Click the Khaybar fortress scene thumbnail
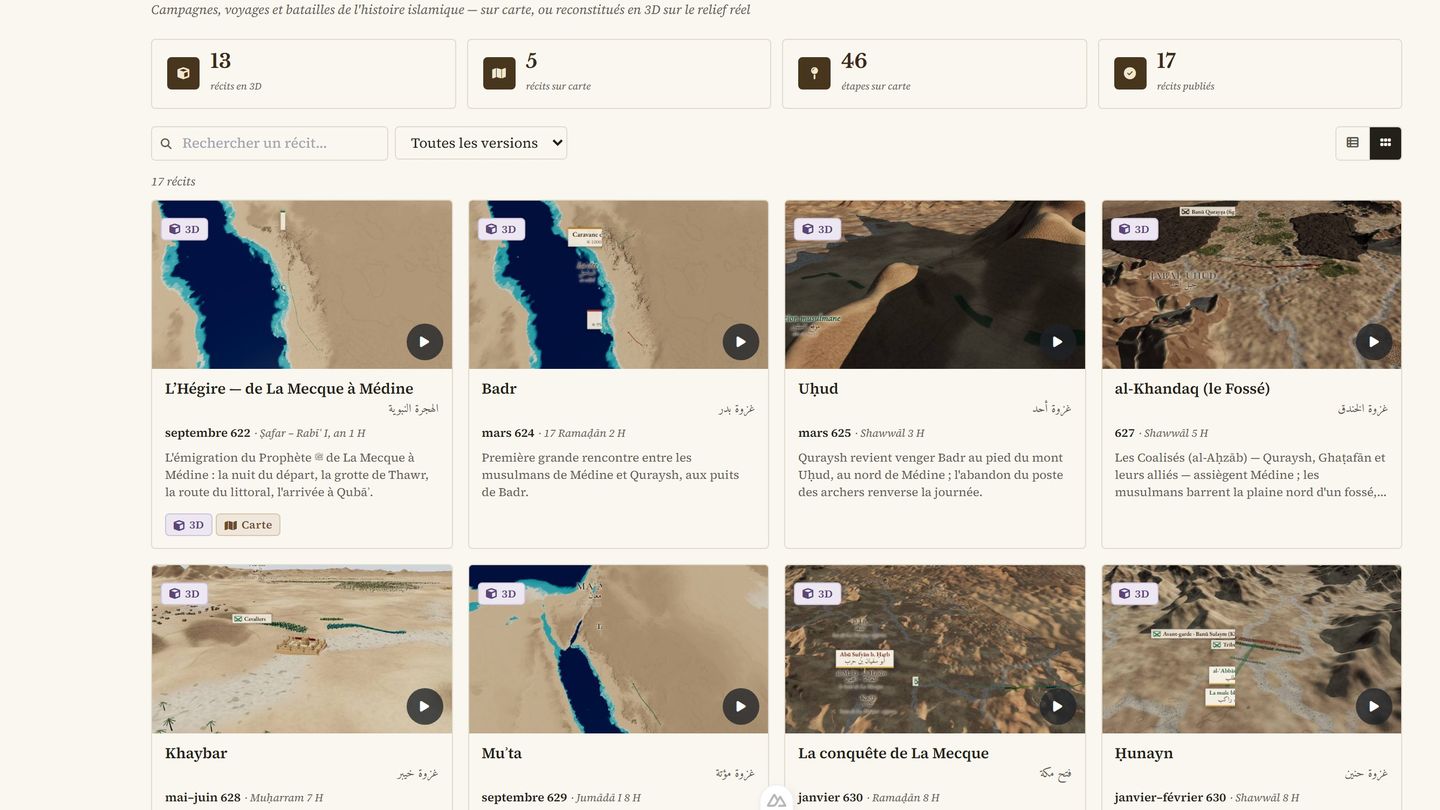This screenshot has width=1440, height=810. click(x=302, y=649)
